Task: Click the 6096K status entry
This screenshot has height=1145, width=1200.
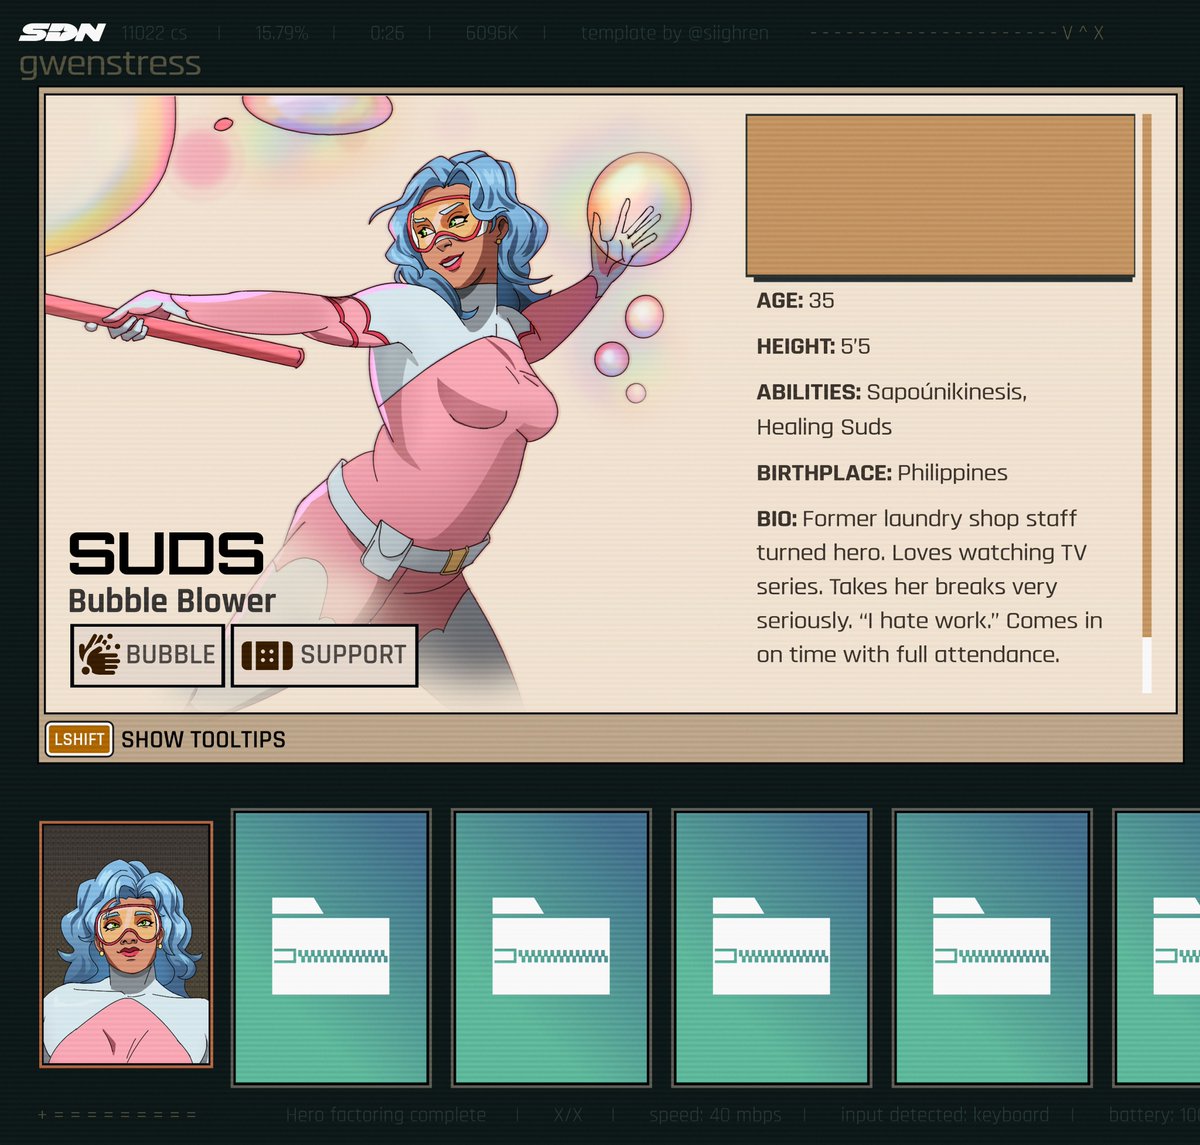Action: tap(492, 33)
